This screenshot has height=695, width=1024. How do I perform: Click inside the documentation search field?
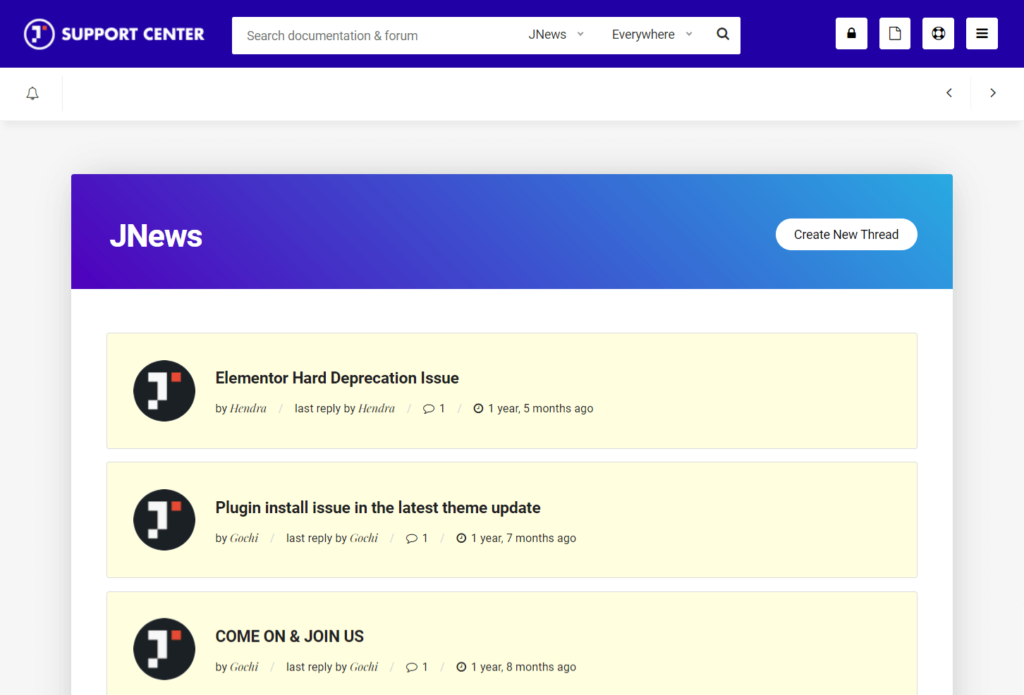coord(370,35)
